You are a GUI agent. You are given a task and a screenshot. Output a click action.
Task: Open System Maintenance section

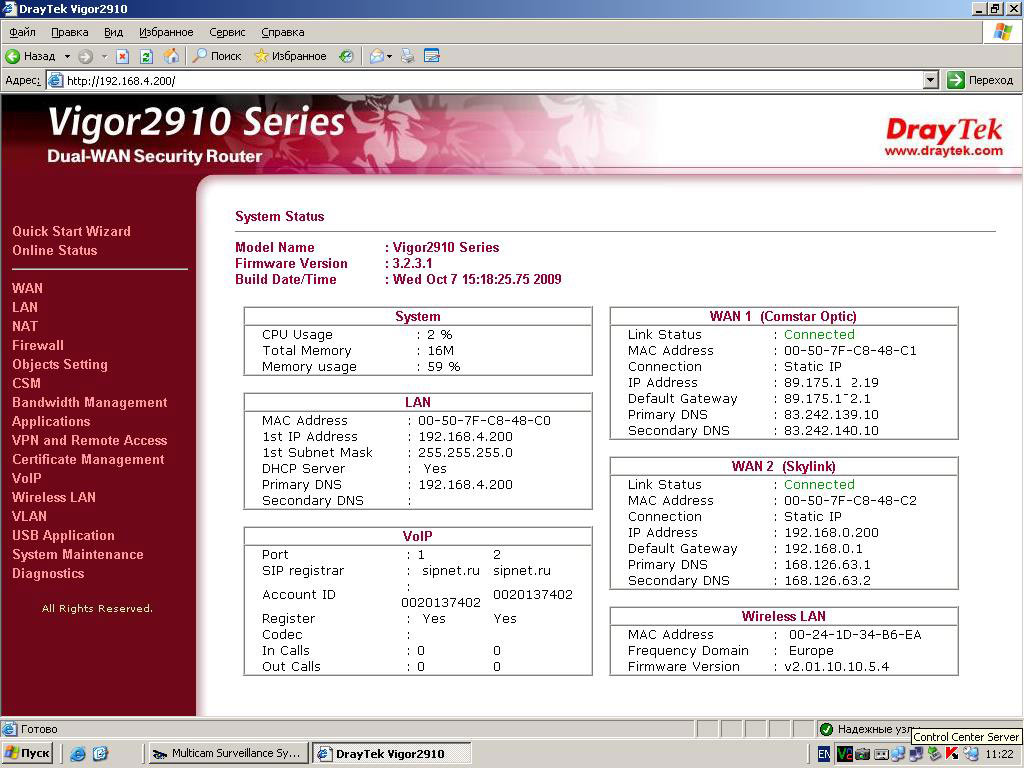tap(78, 554)
